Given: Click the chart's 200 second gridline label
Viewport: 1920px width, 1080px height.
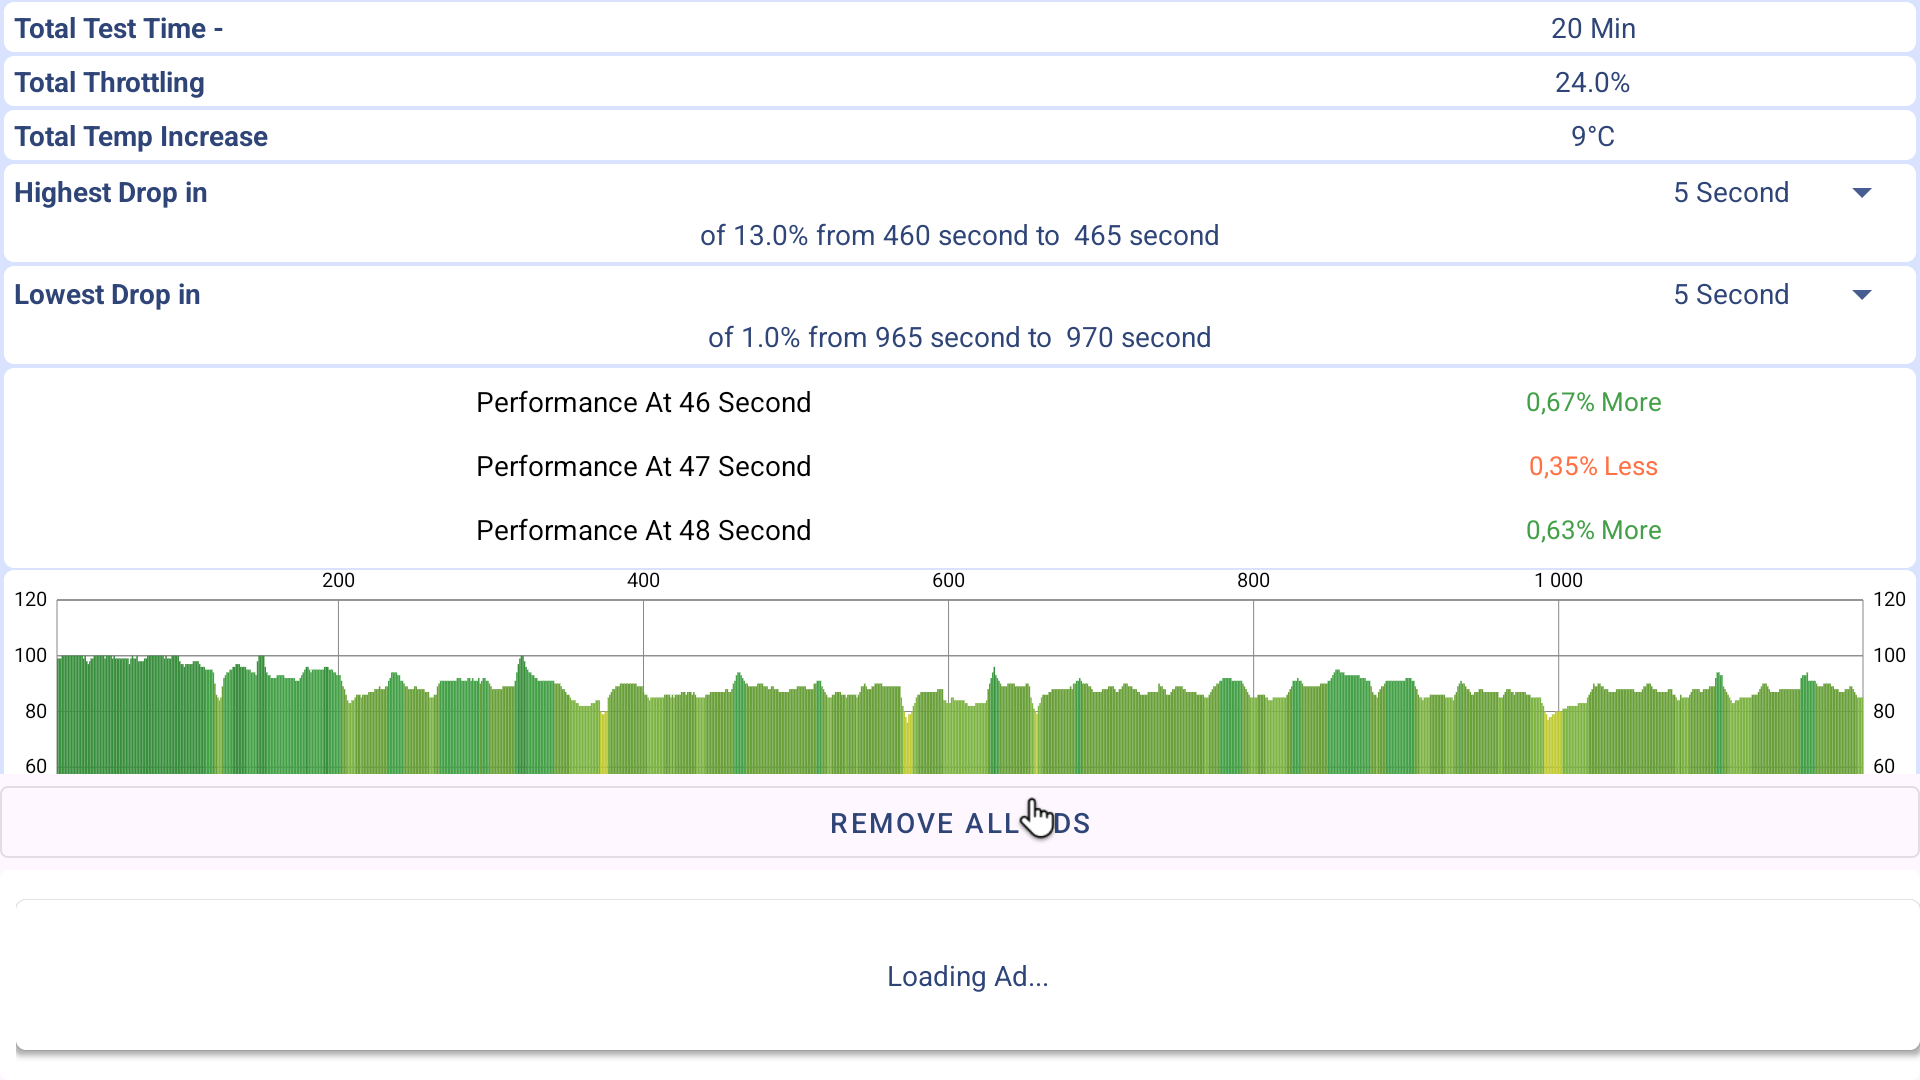Looking at the screenshot, I should 338,580.
